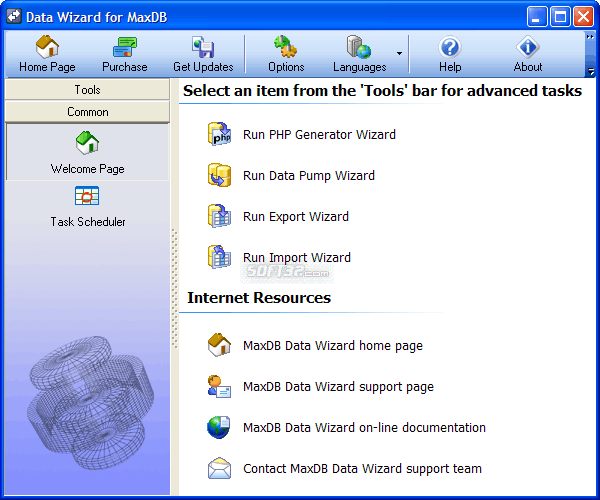
Task: Contact MaxDB Data Wizard support team link
Action: (362, 469)
